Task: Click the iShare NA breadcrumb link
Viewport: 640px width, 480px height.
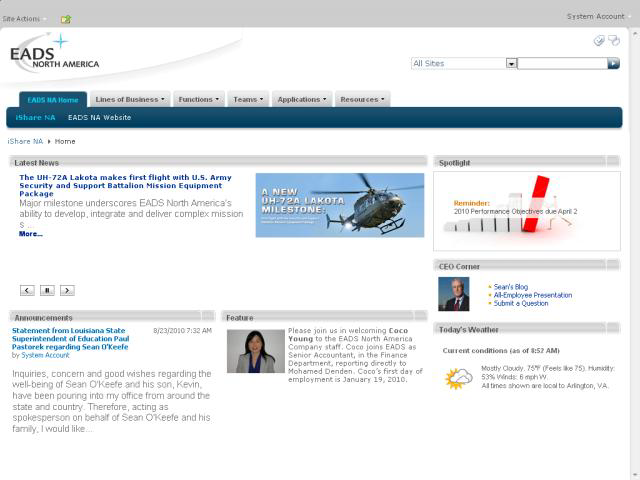Action: pos(25,141)
